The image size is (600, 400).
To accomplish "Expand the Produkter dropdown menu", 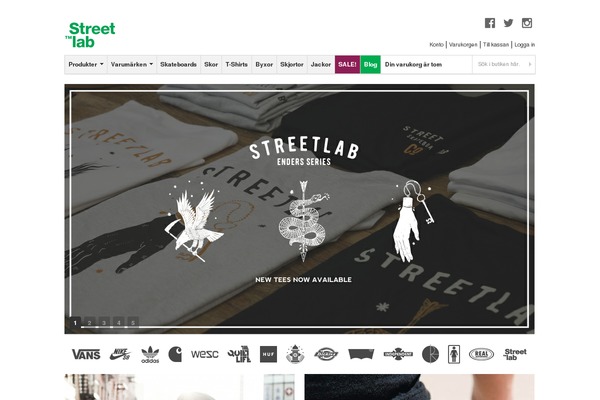I will 86,64.
